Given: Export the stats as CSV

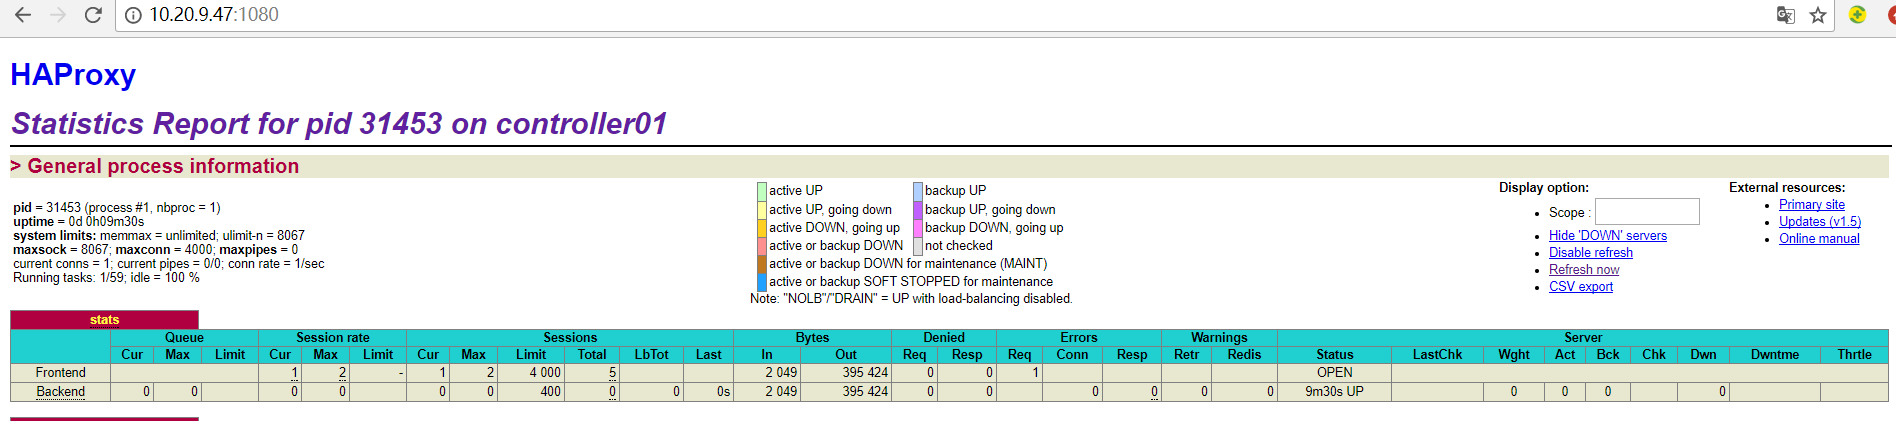Looking at the screenshot, I should click(1581, 286).
